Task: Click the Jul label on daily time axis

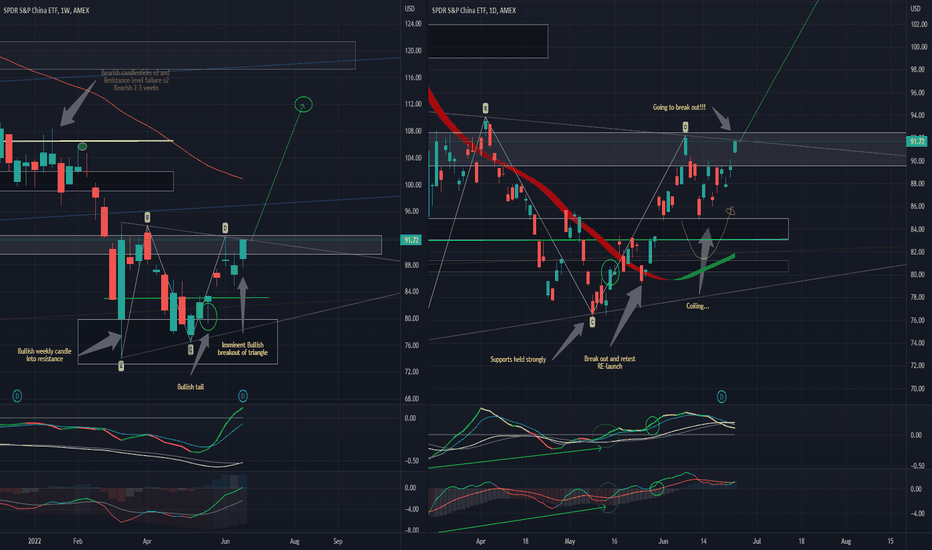Action: [757, 541]
